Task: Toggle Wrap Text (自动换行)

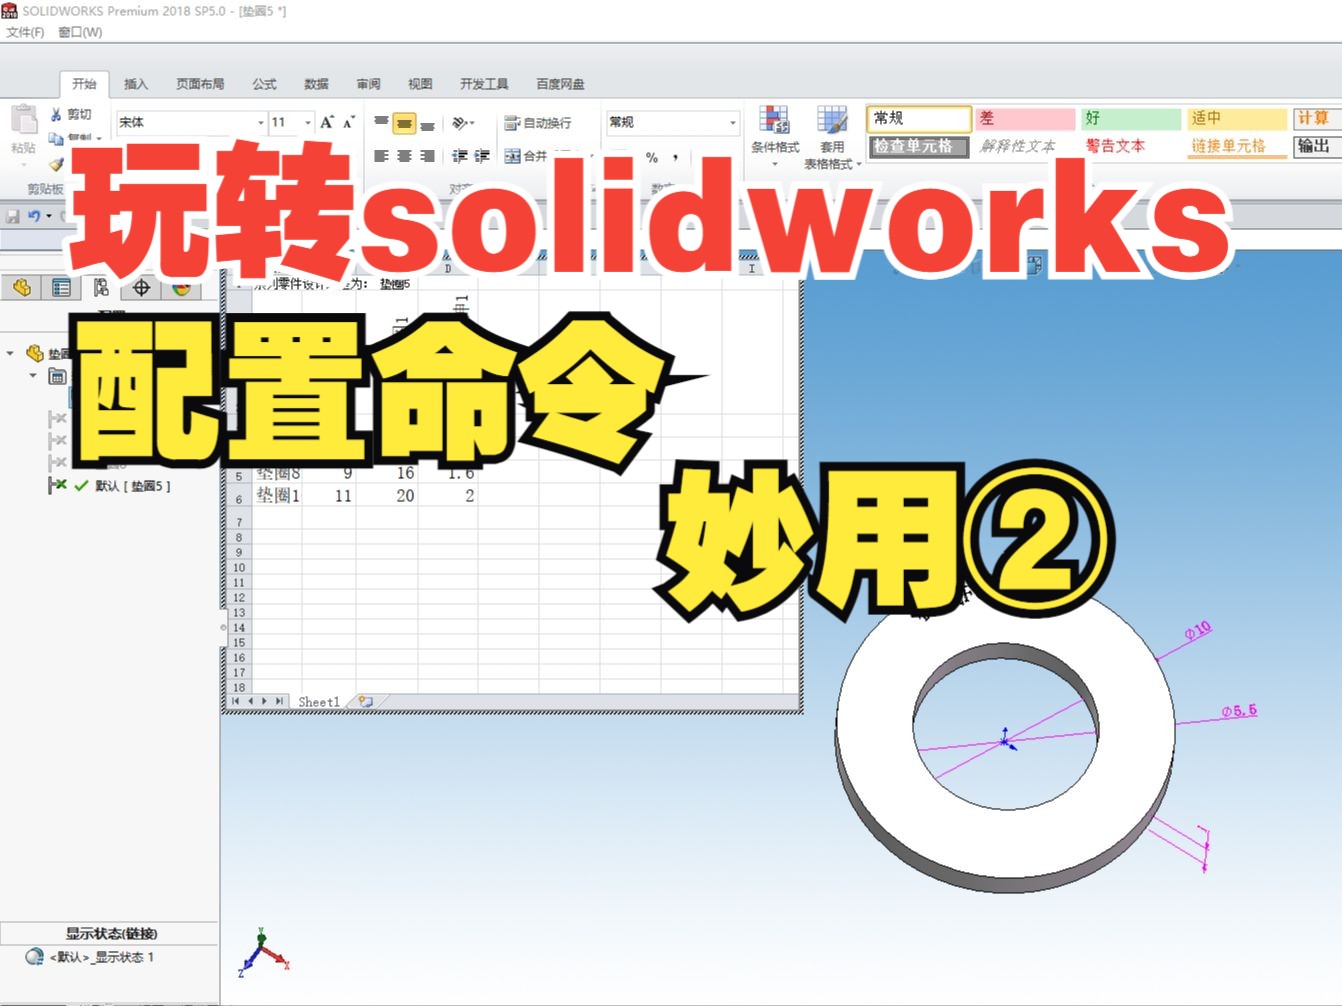Action: click(x=538, y=123)
